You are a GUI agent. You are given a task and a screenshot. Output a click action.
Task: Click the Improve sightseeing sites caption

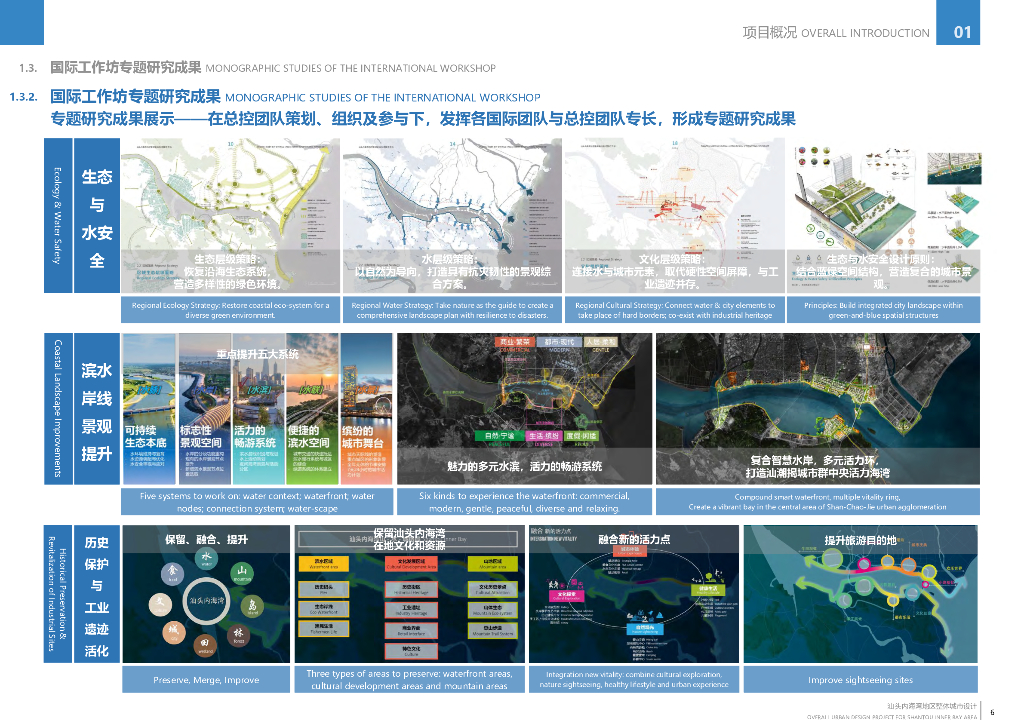pyautogui.click(x=861, y=680)
